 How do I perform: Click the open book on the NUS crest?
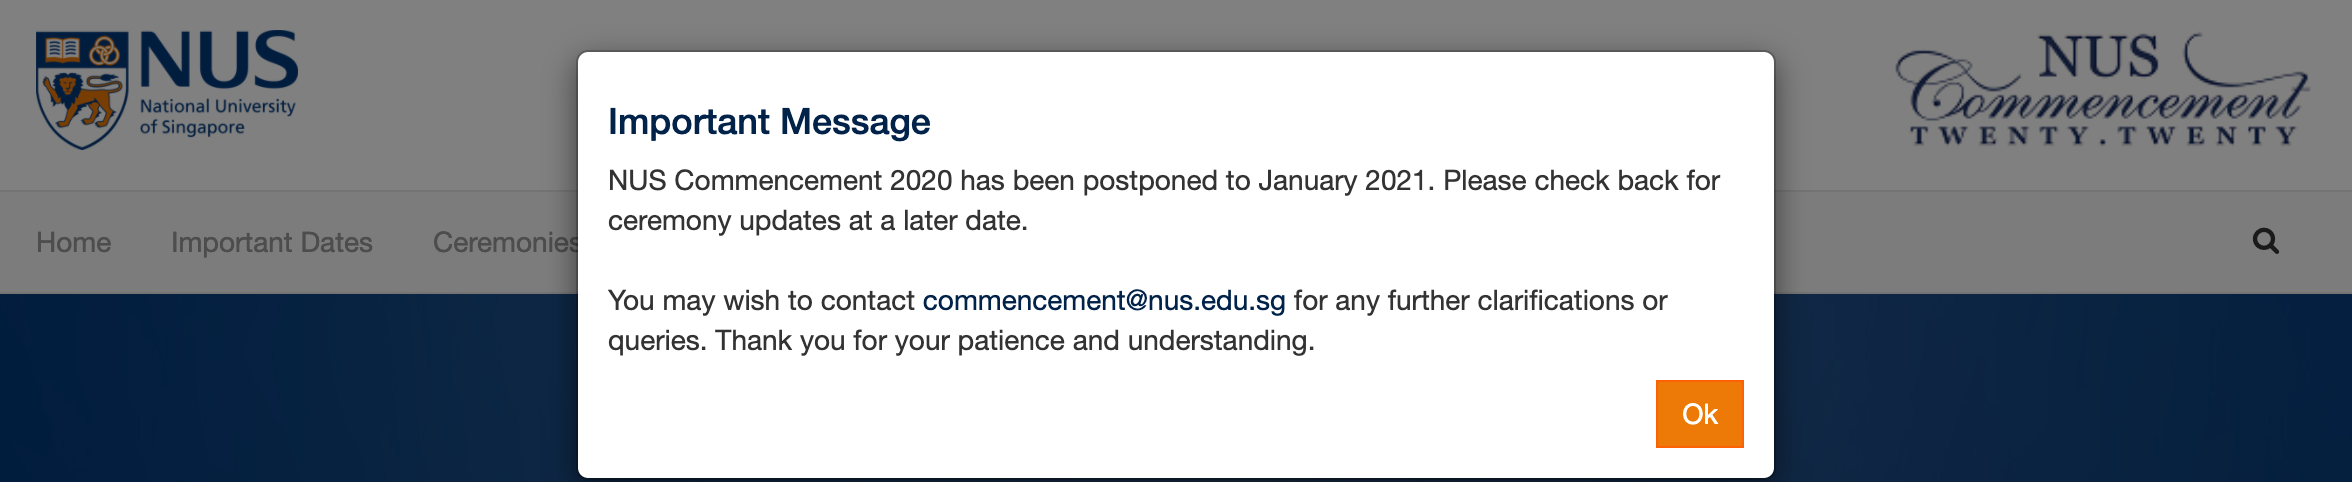pos(63,49)
